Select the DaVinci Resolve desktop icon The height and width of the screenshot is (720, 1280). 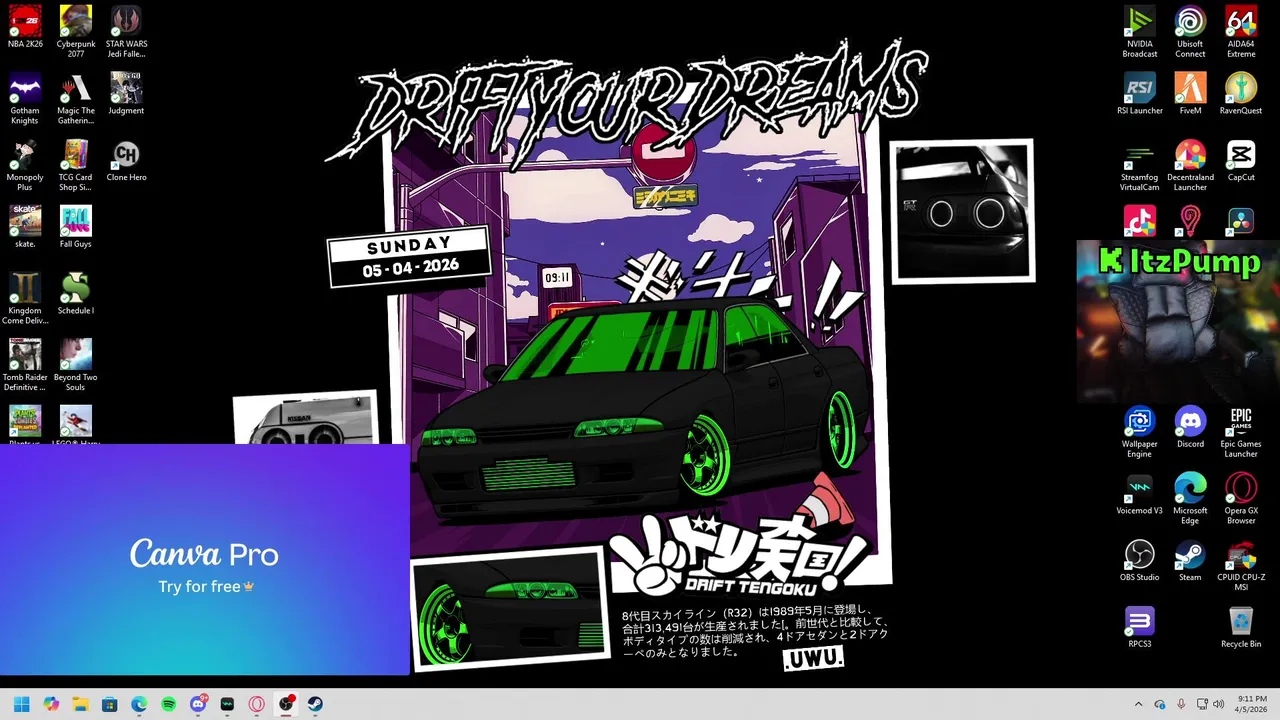coord(1241,220)
